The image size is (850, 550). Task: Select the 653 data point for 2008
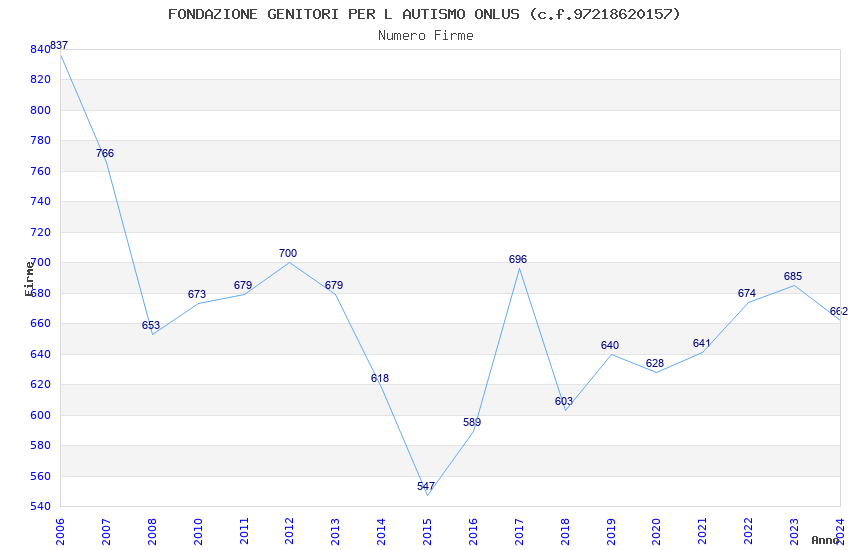click(x=151, y=325)
